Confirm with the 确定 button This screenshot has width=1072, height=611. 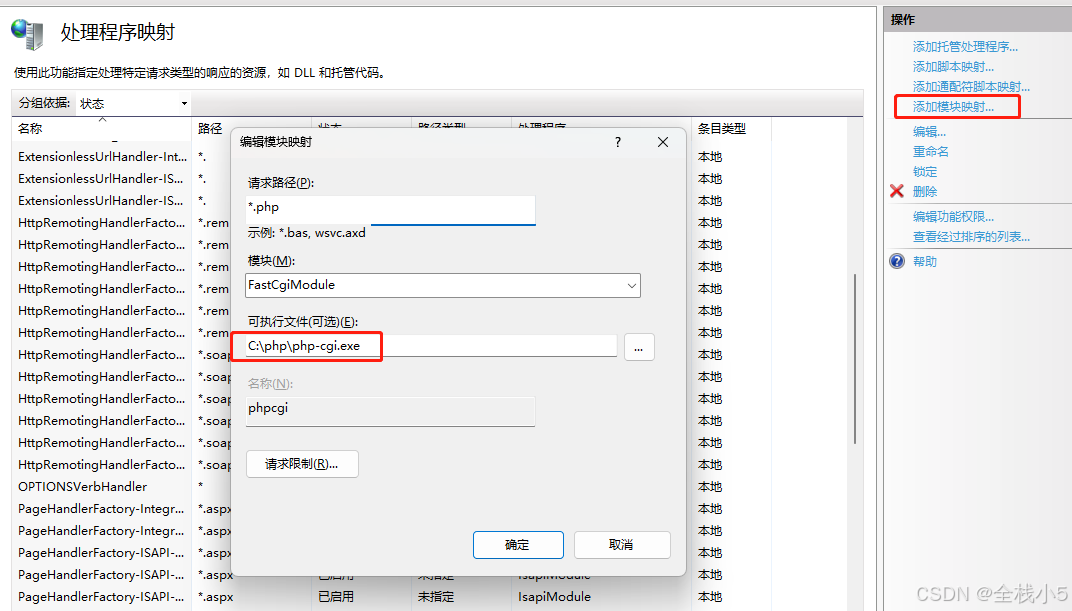coord(518,545)
